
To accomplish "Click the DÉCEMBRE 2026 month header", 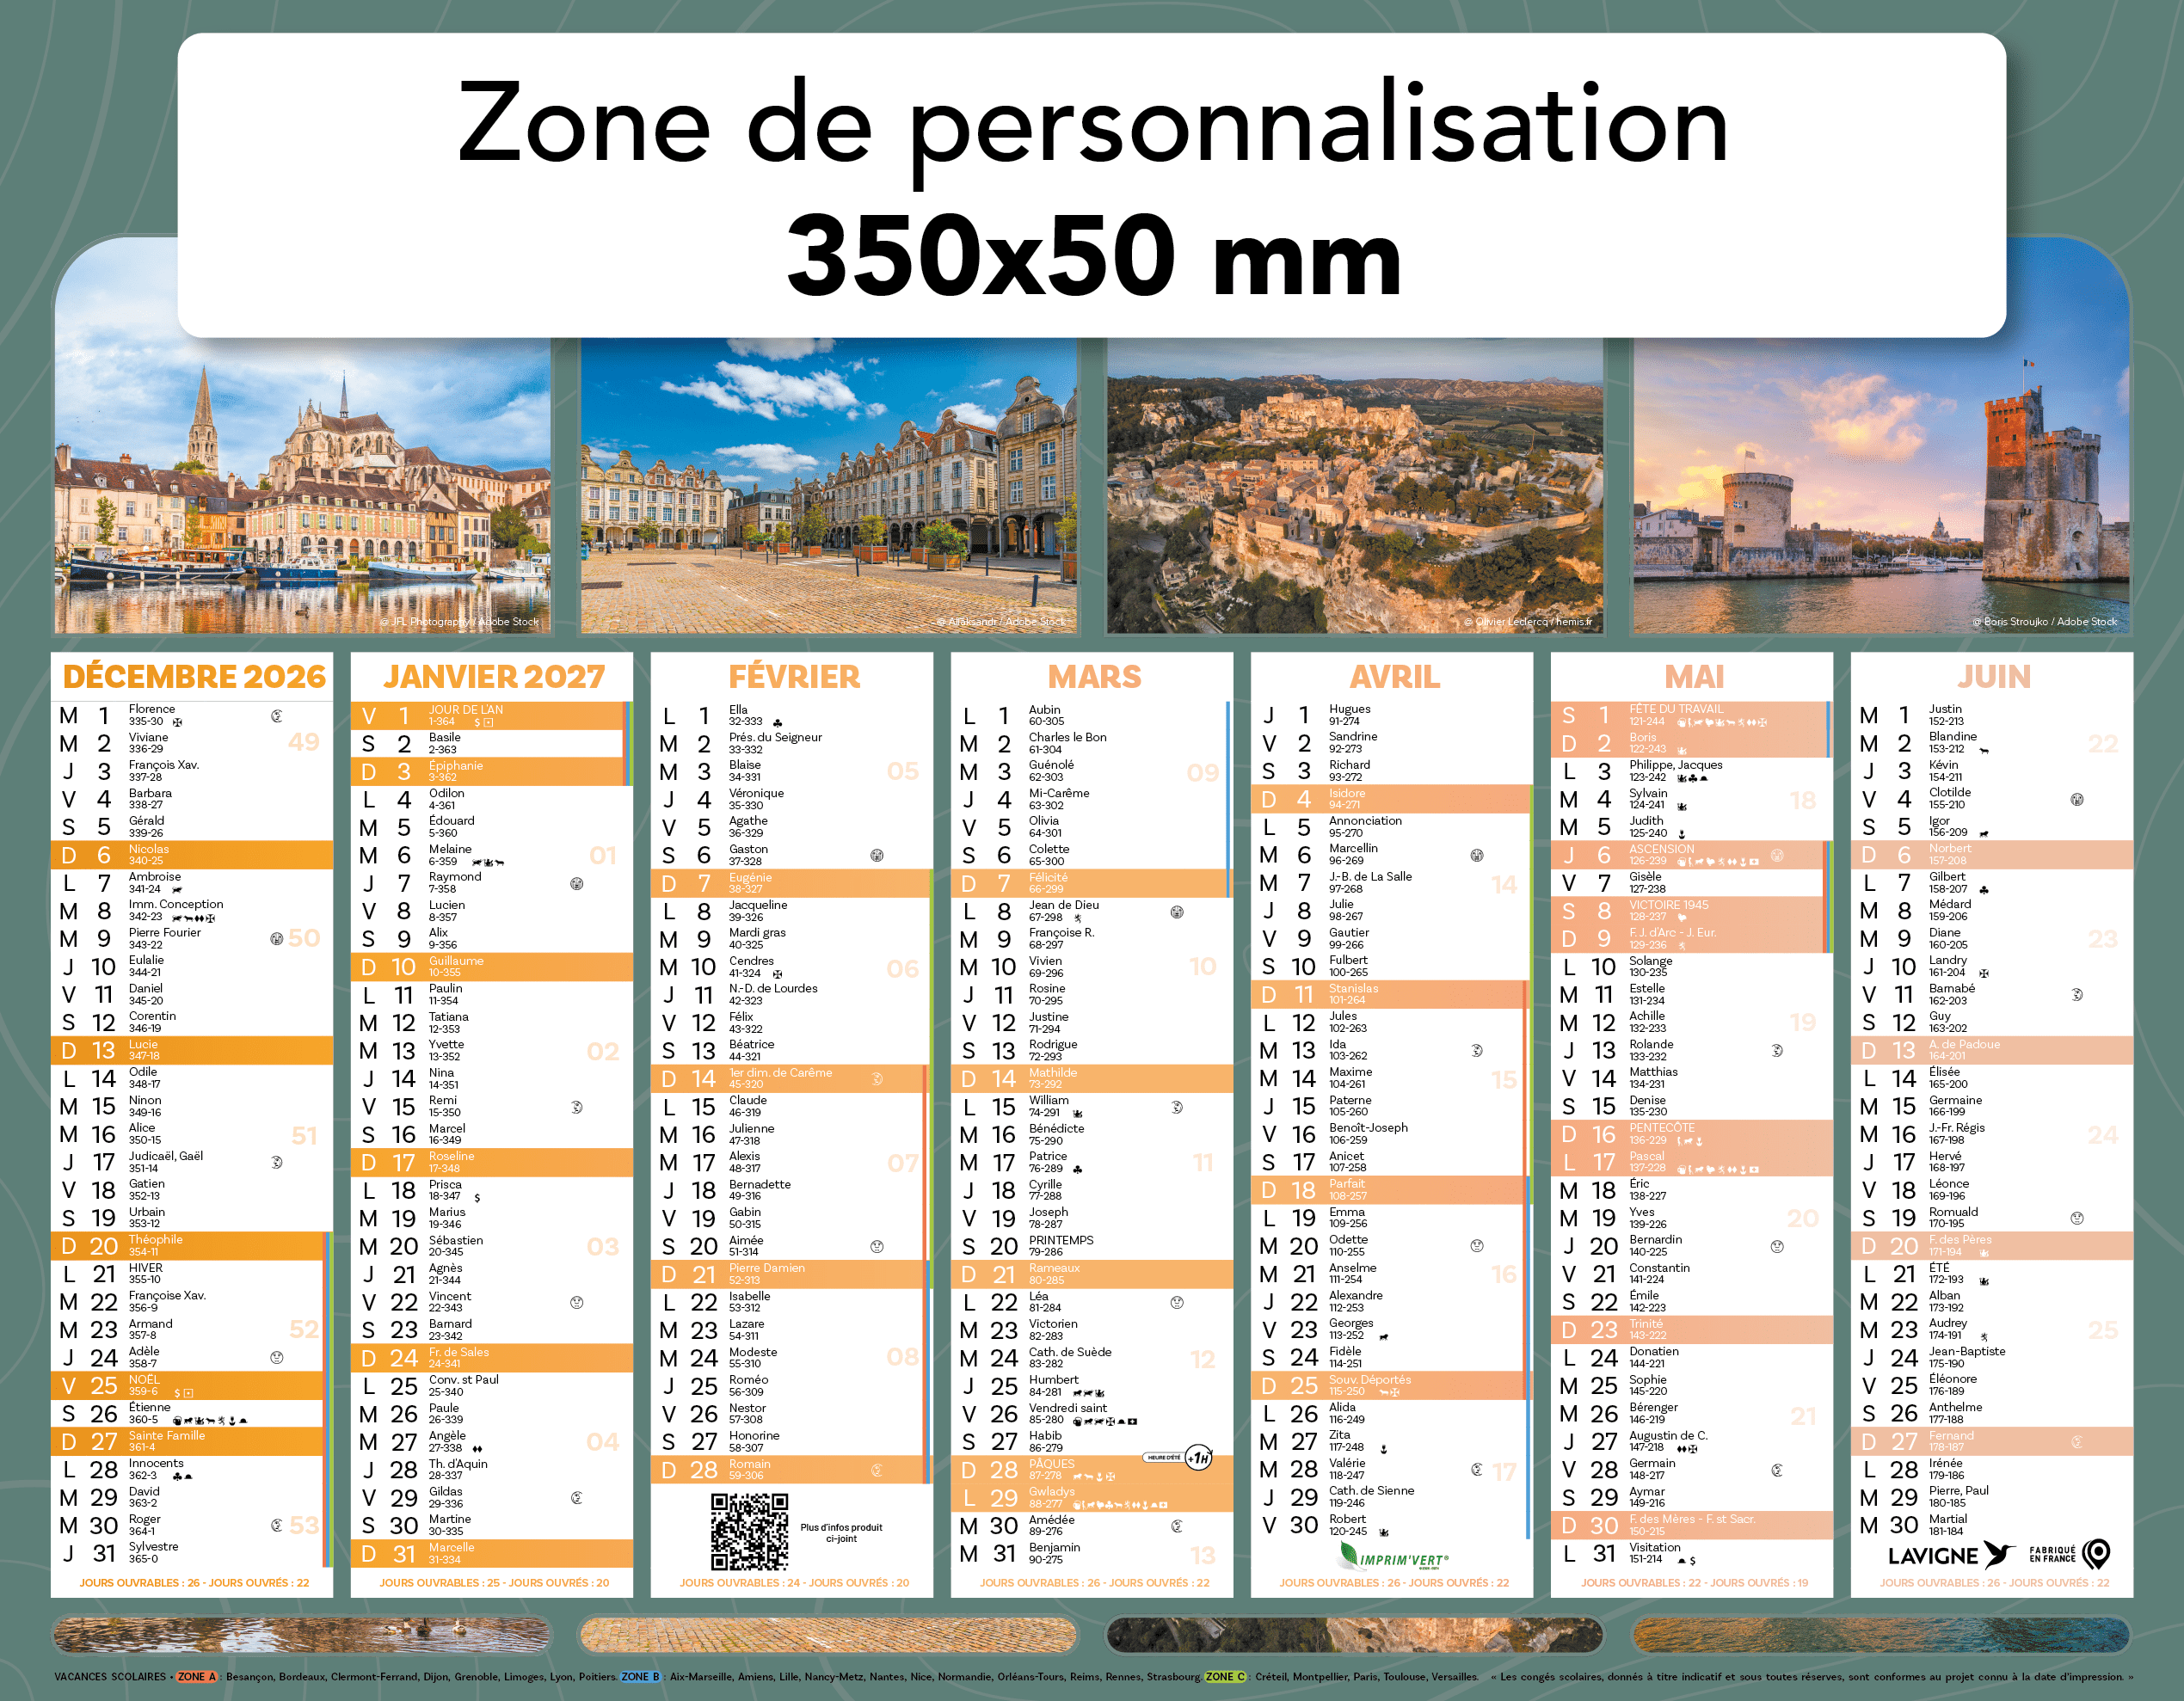I will [x=194, y=677].
